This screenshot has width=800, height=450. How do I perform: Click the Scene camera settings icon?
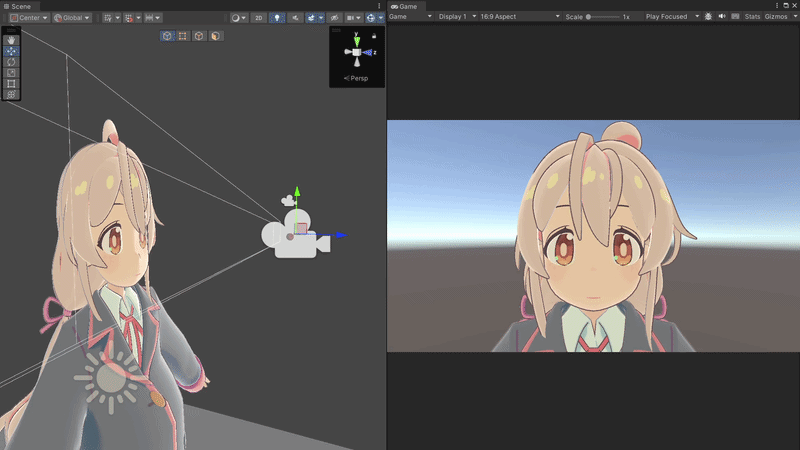coord(350,18)
